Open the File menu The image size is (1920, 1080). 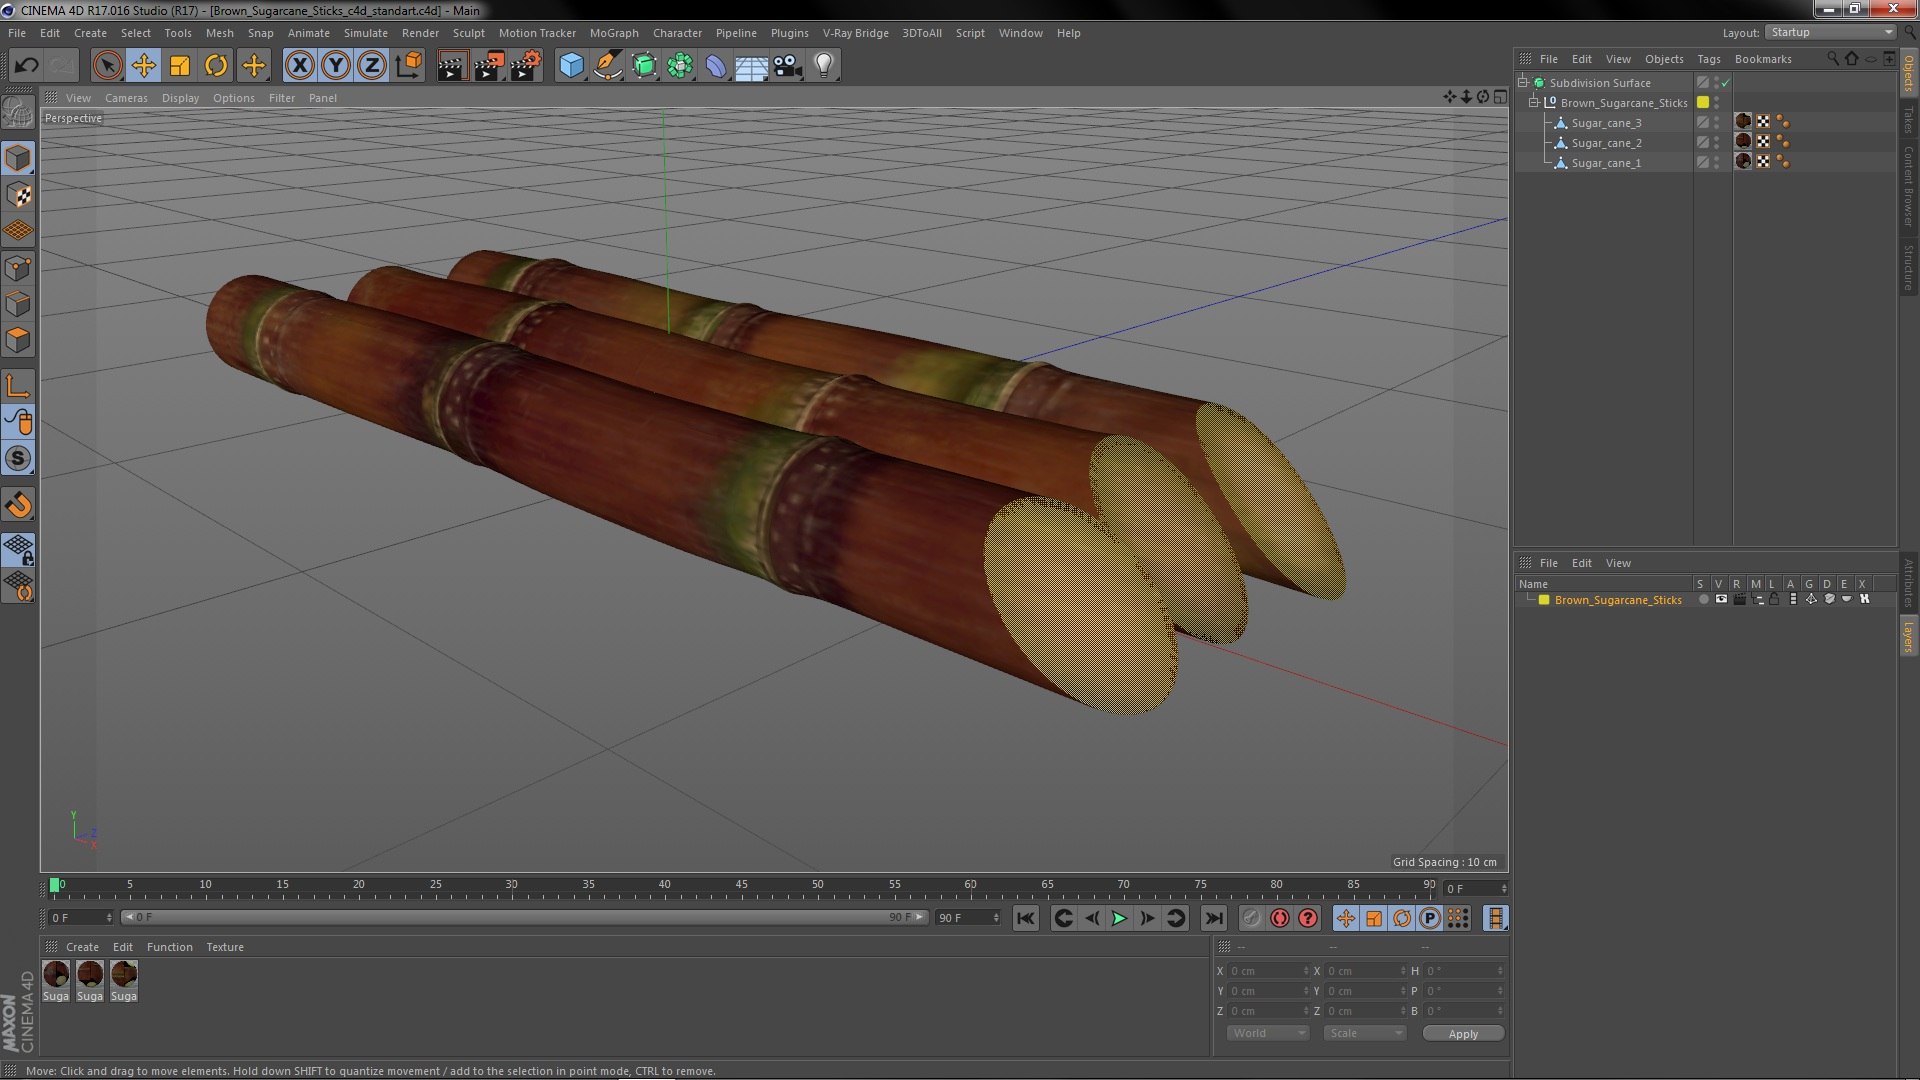(17, 33)
